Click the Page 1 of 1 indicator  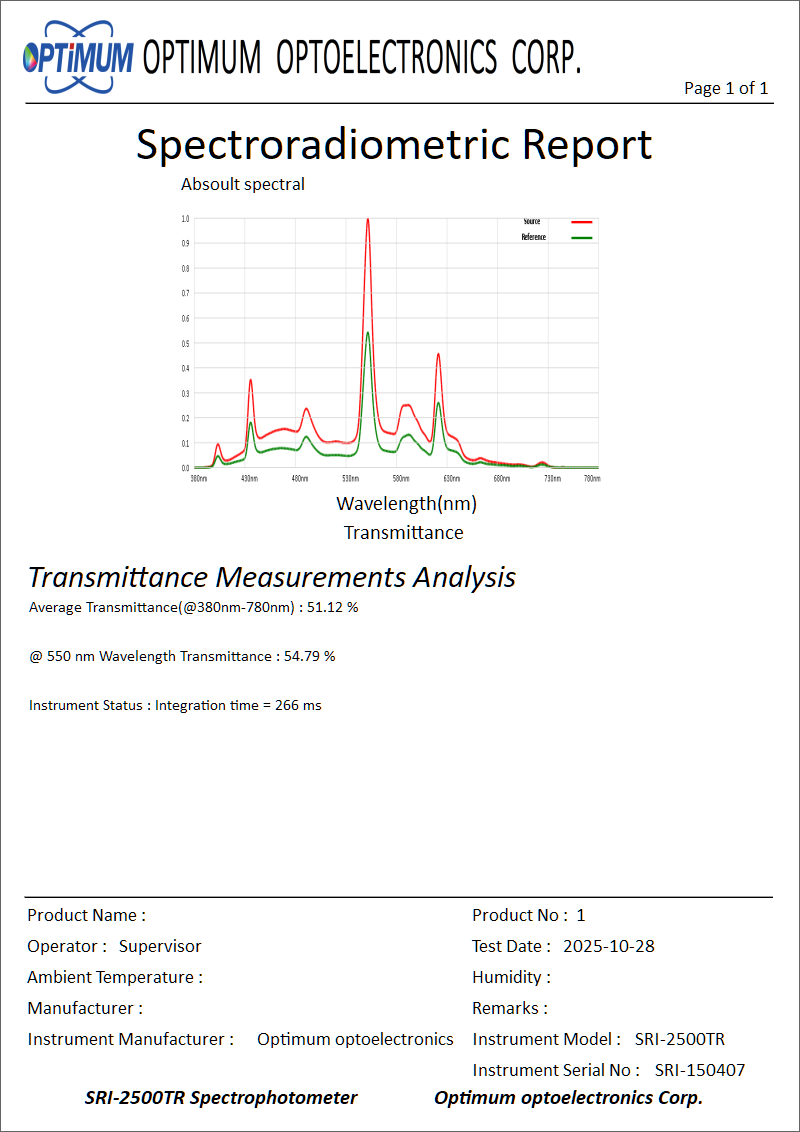coord(725,88)
